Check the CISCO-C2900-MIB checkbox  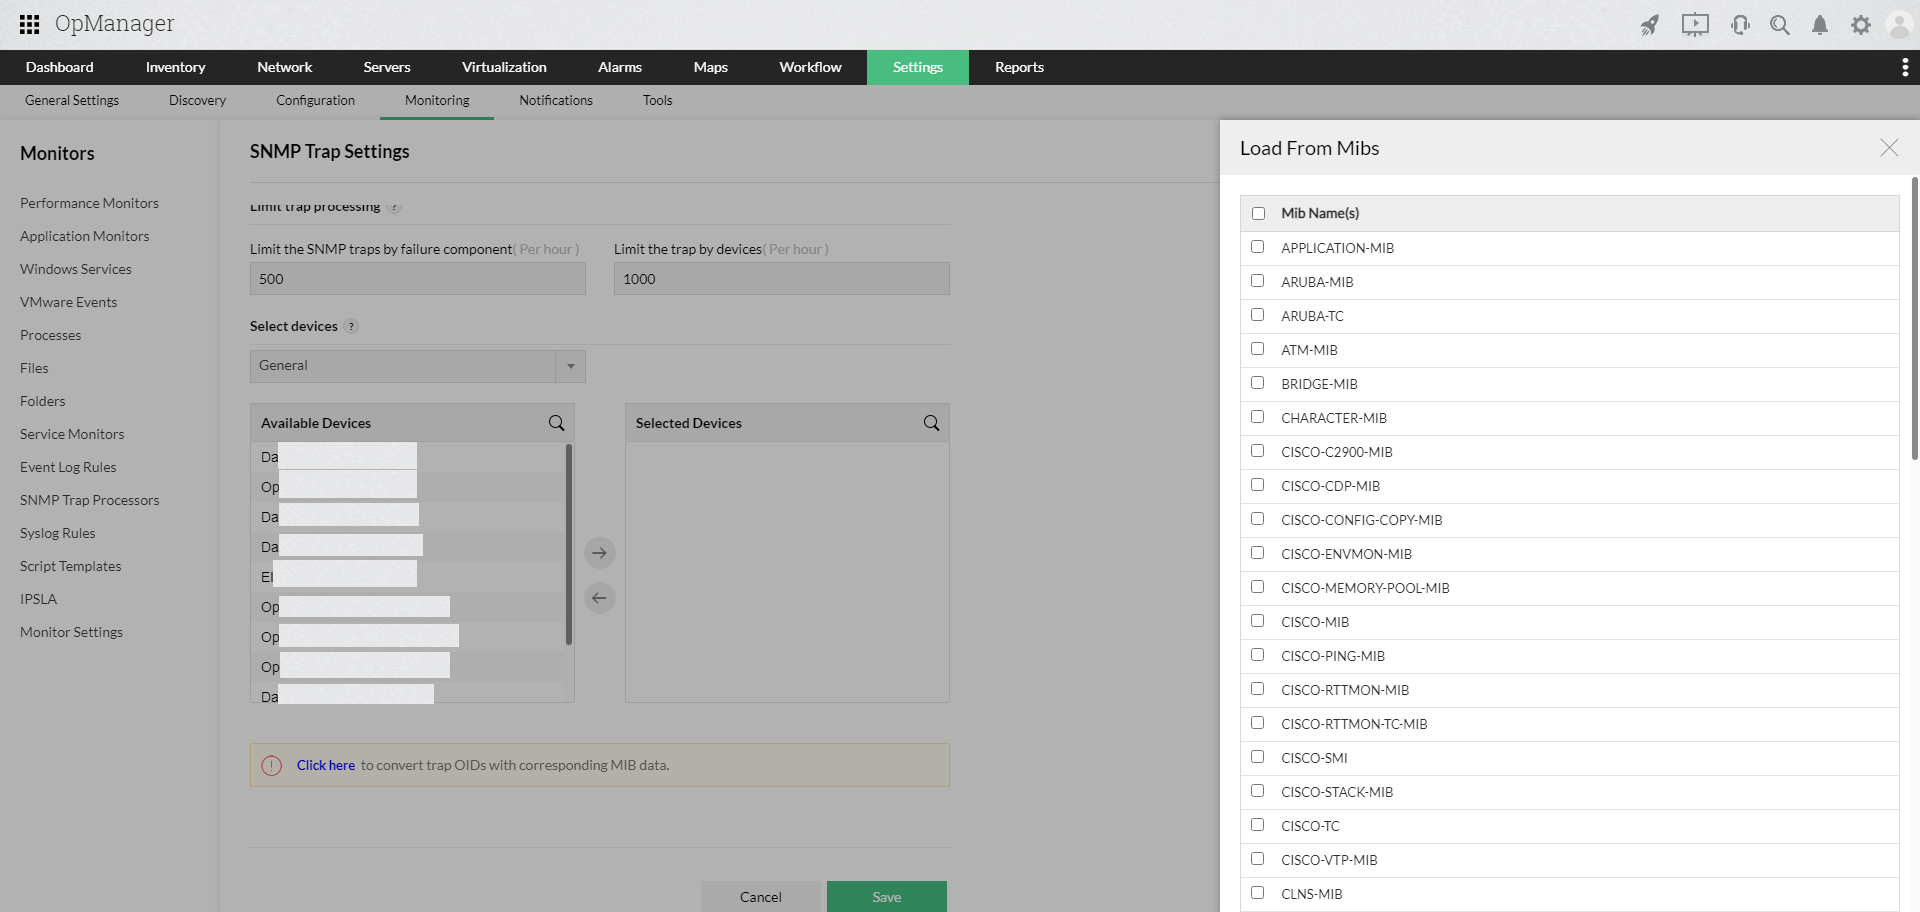click(x=1258, y=451)
